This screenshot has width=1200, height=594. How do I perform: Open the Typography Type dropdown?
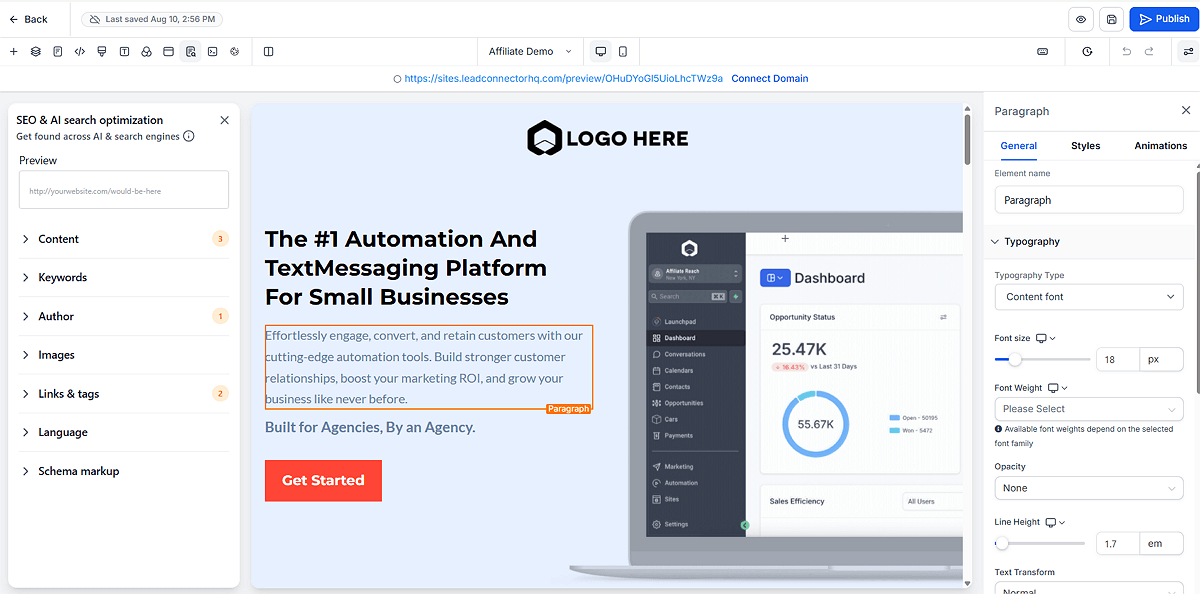(1089, 297)
